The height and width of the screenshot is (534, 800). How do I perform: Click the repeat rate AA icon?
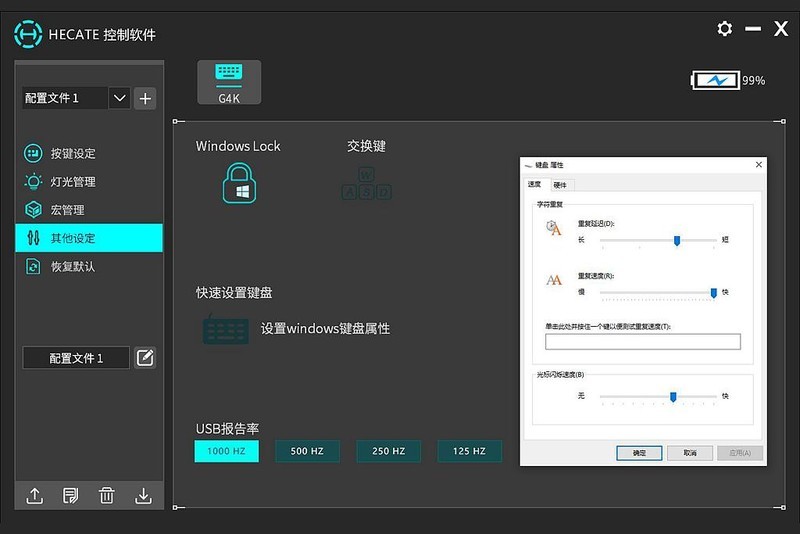point(554,279)
